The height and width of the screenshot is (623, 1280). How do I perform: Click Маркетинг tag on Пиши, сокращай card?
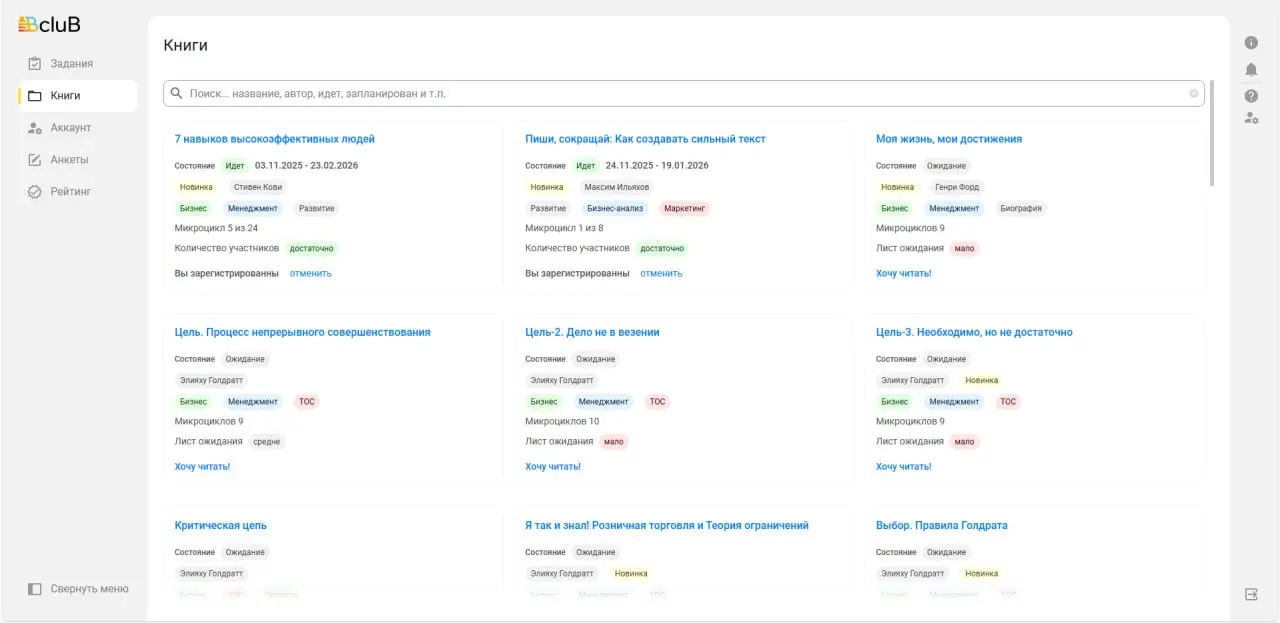[685, 208]
